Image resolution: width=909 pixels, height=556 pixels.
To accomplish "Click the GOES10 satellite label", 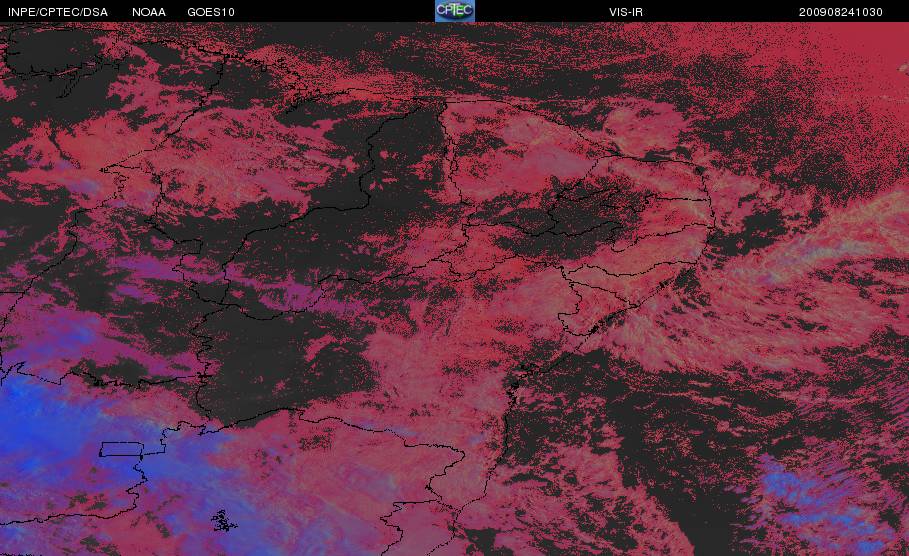I will point(210,12).
